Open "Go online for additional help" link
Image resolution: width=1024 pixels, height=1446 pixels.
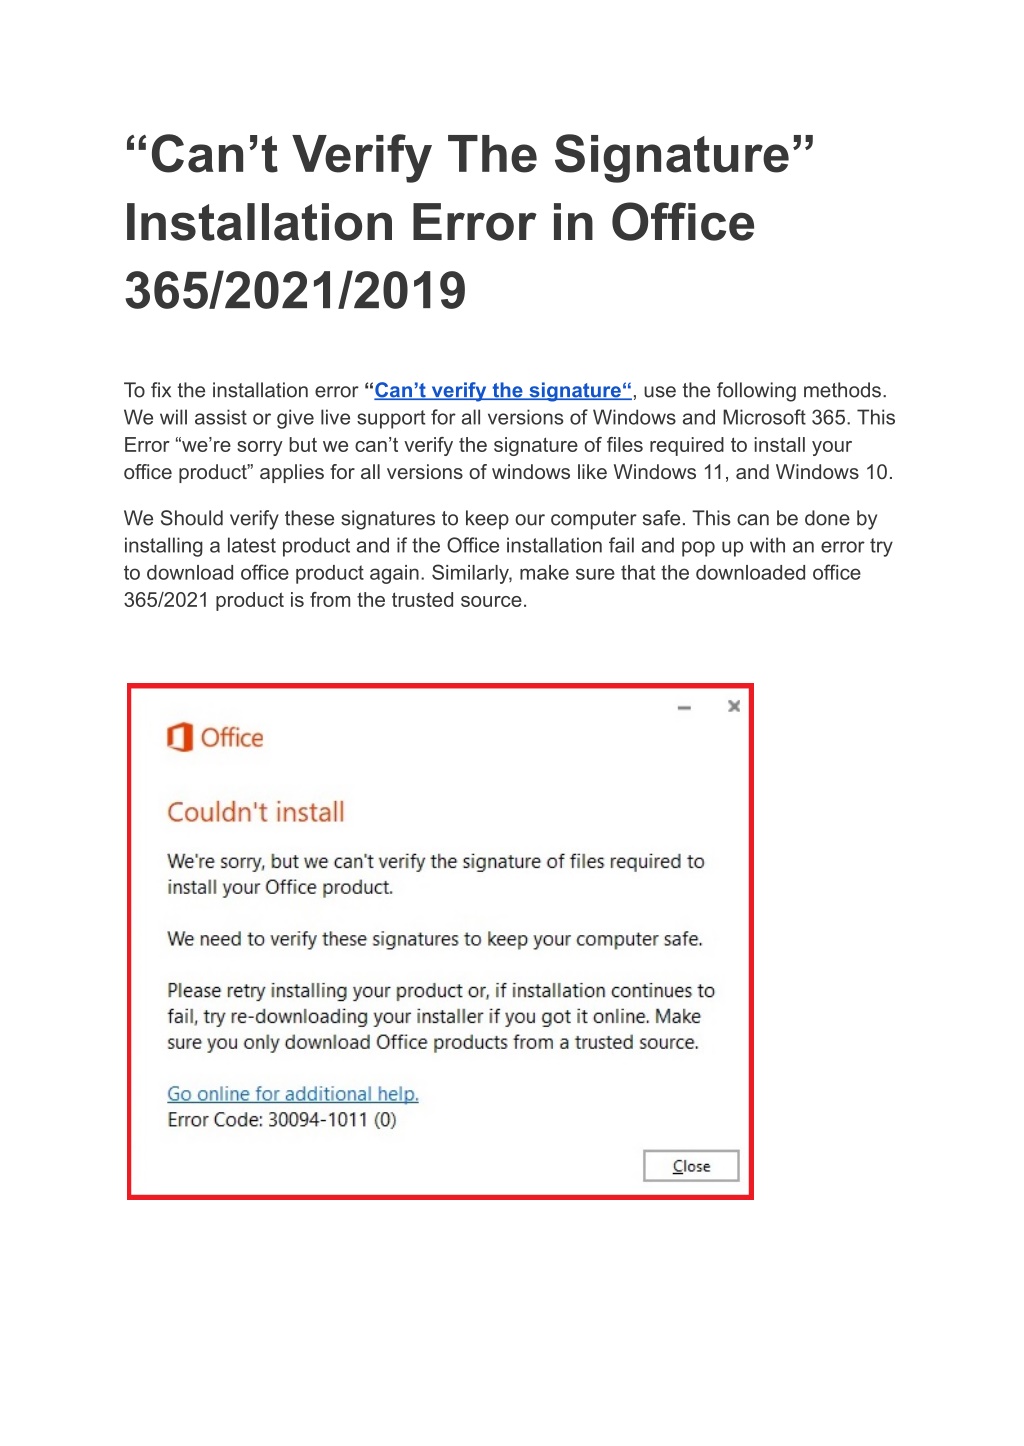293,1094
